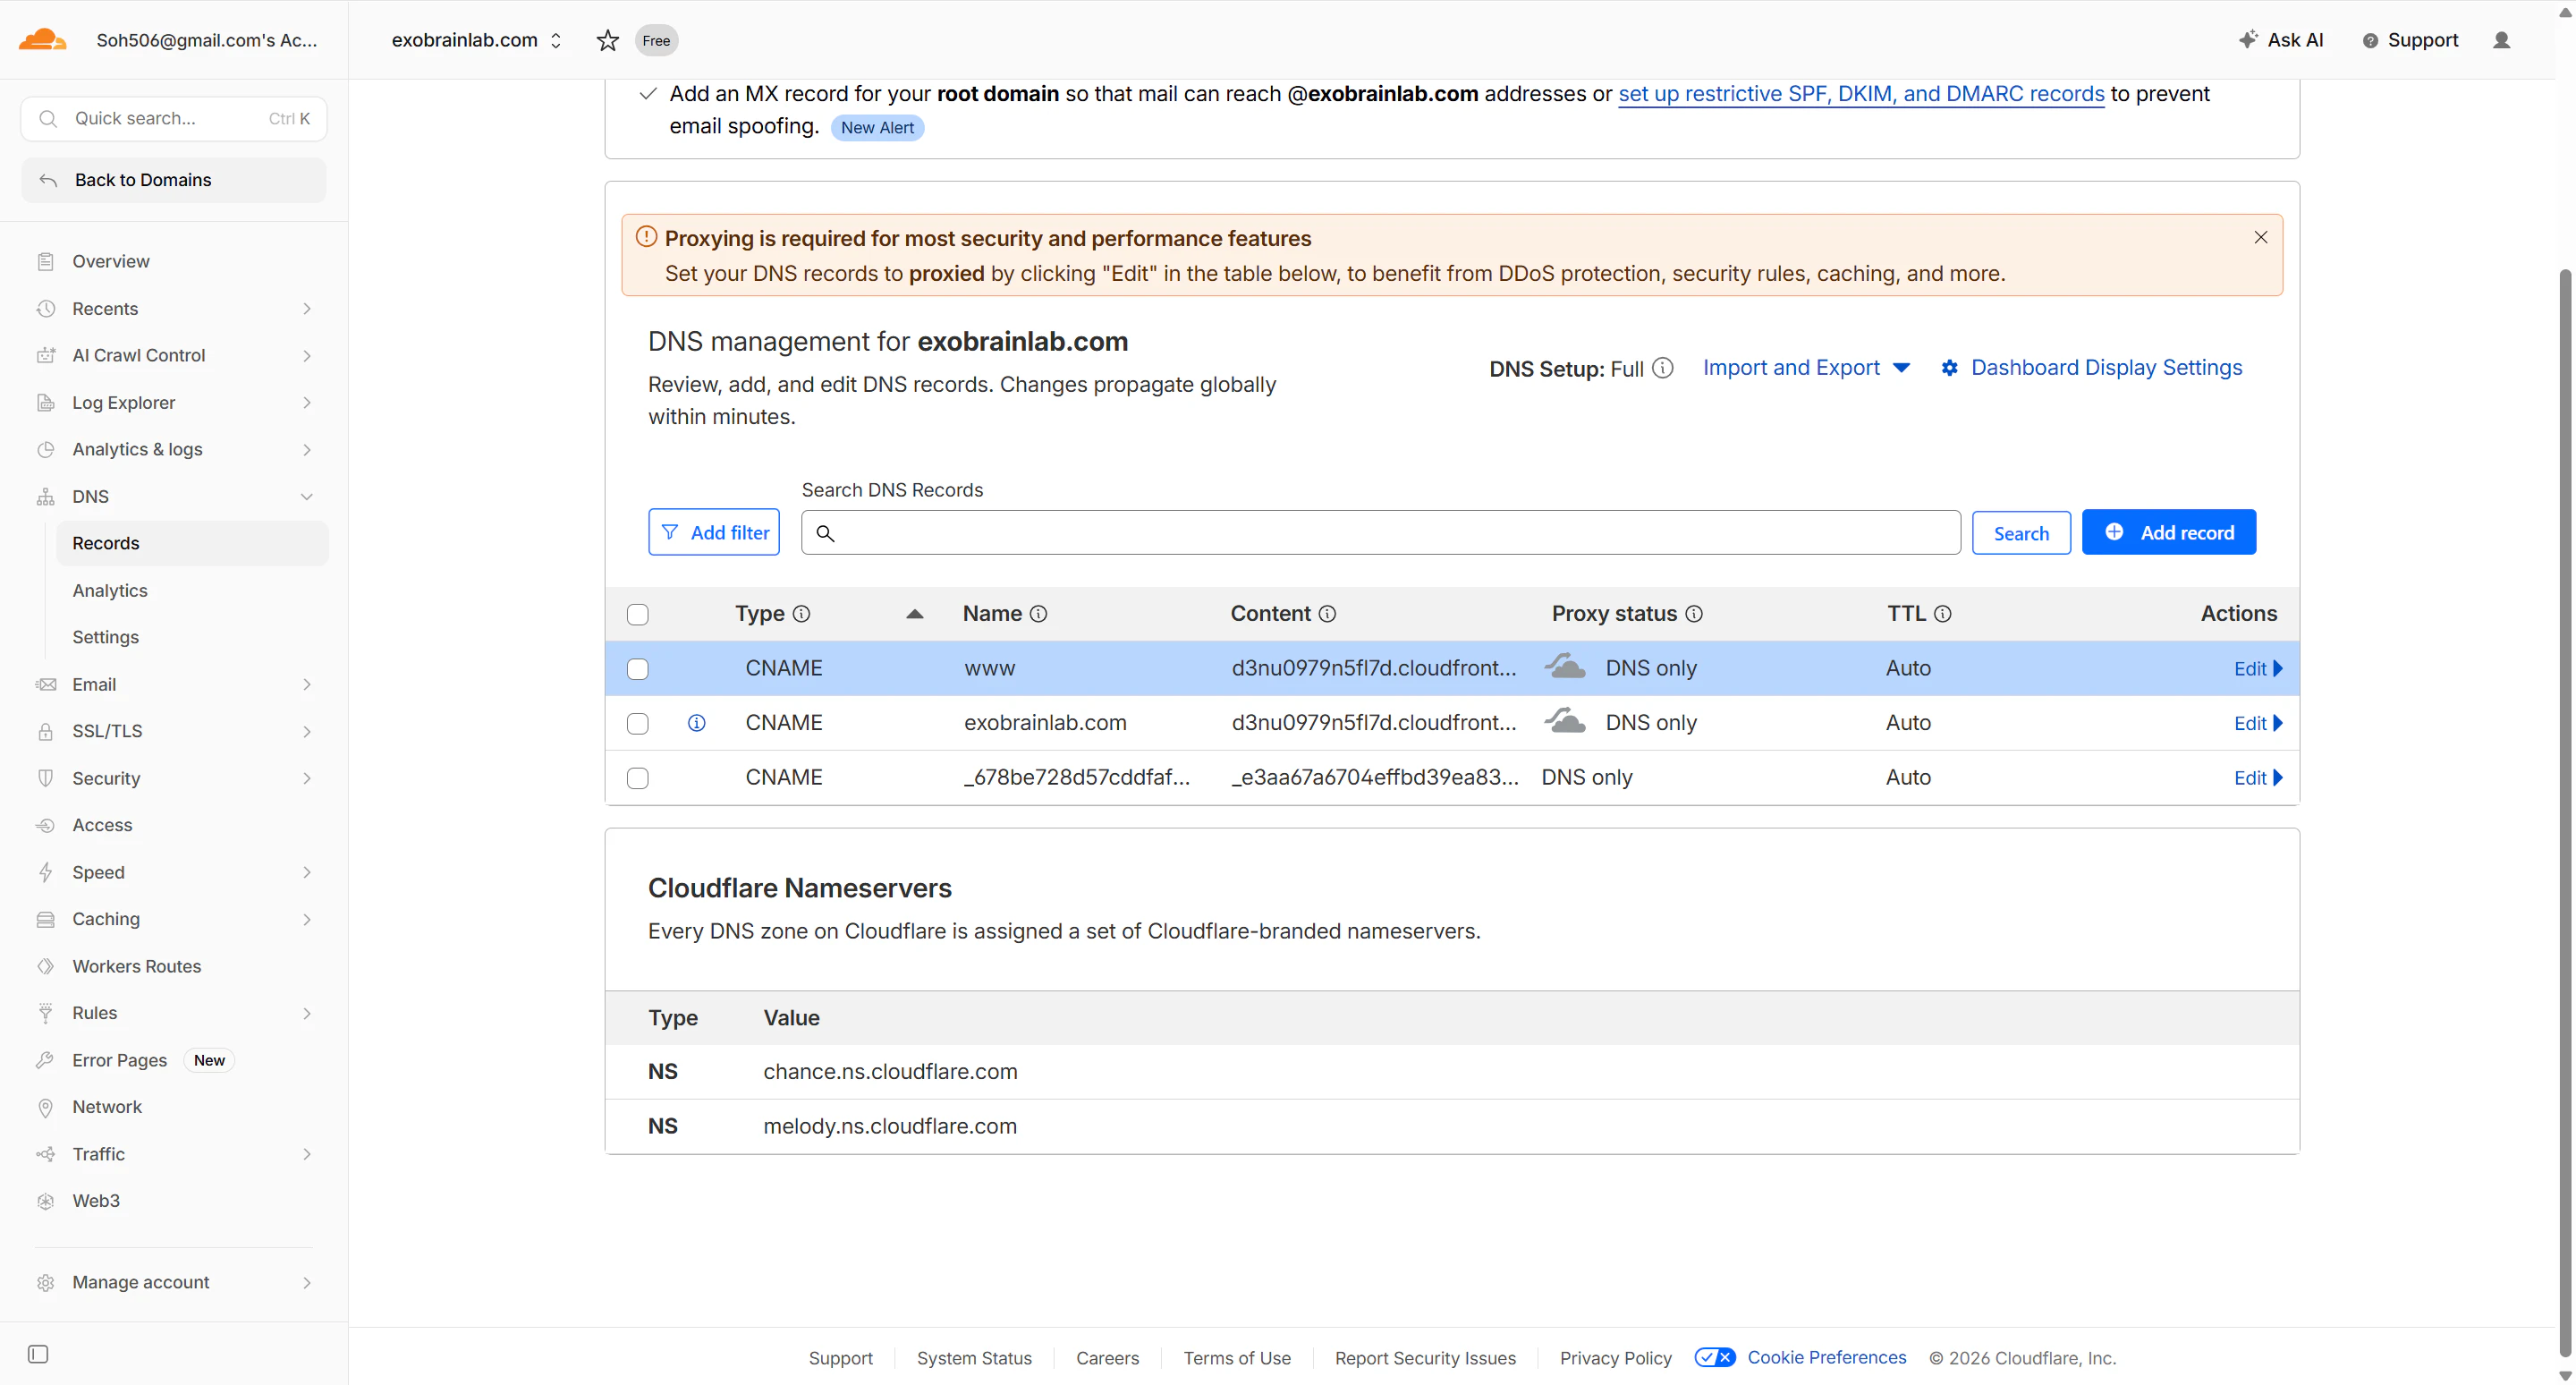Click the Cloudflare logo icon
Image resolution: width=2576 pixels, height=1385 pixels.
point(42,40)
